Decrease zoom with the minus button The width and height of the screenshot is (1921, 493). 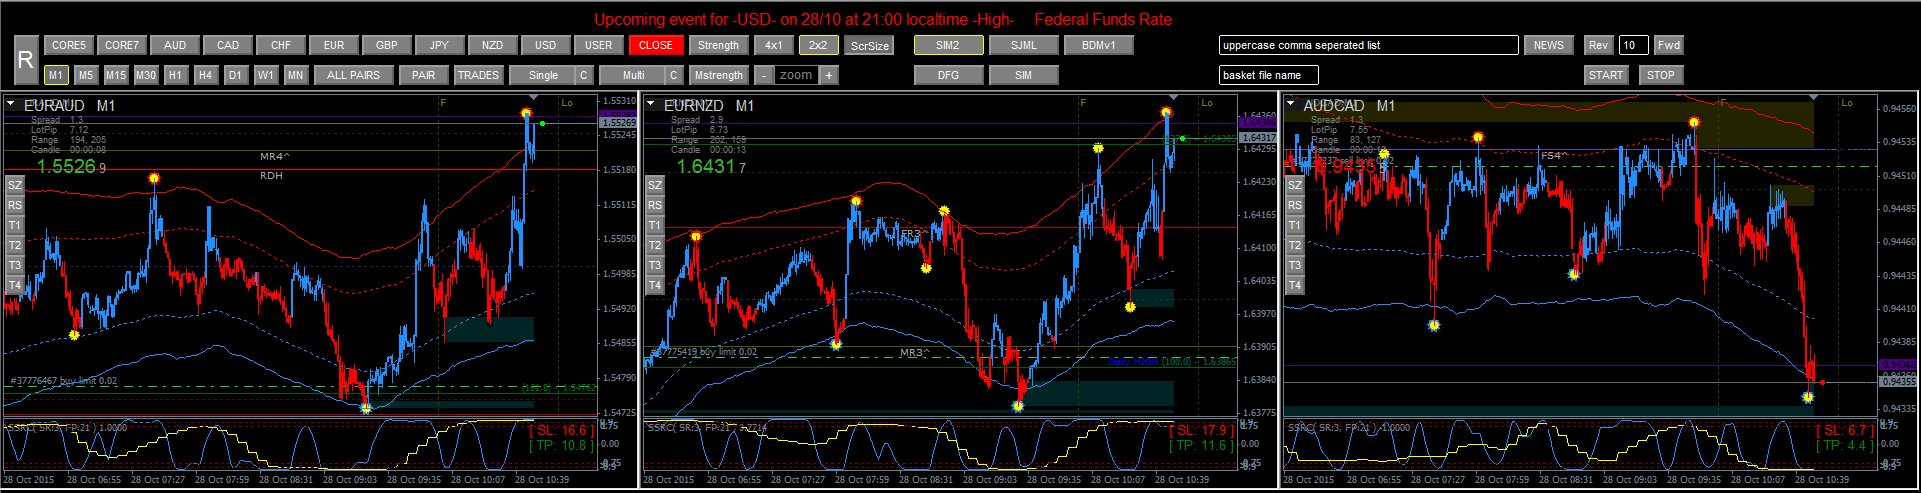coord(764,75)
